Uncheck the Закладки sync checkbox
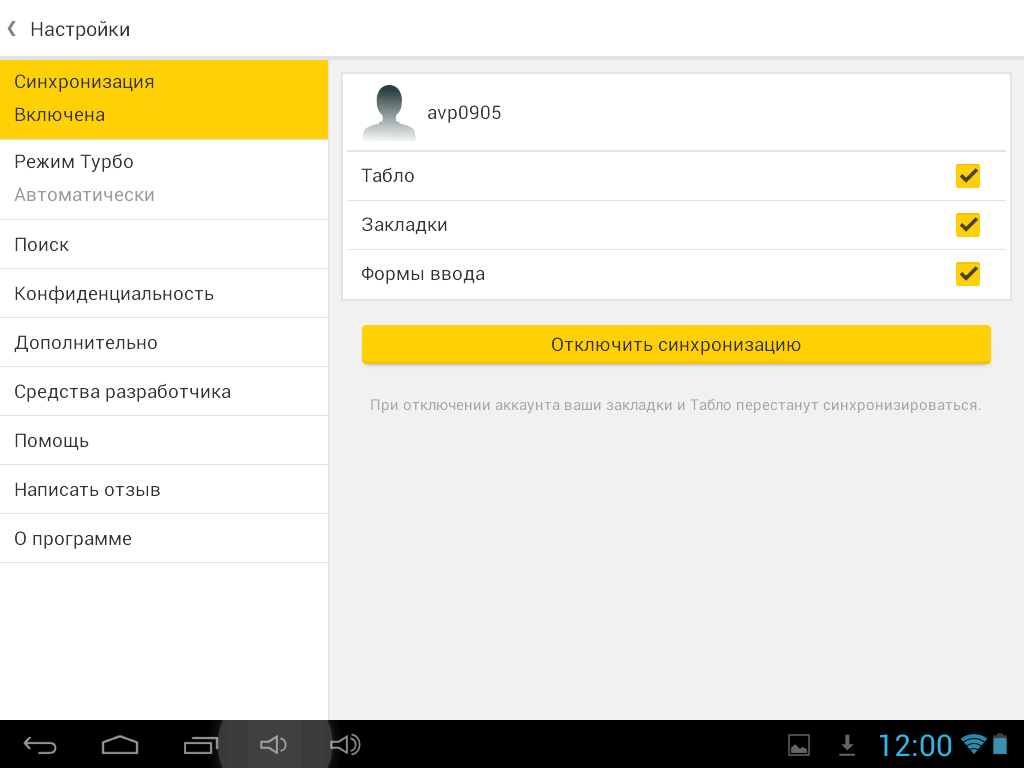Image resolution: width=1024 pixels, height=768 pixels. pos(967,225)
